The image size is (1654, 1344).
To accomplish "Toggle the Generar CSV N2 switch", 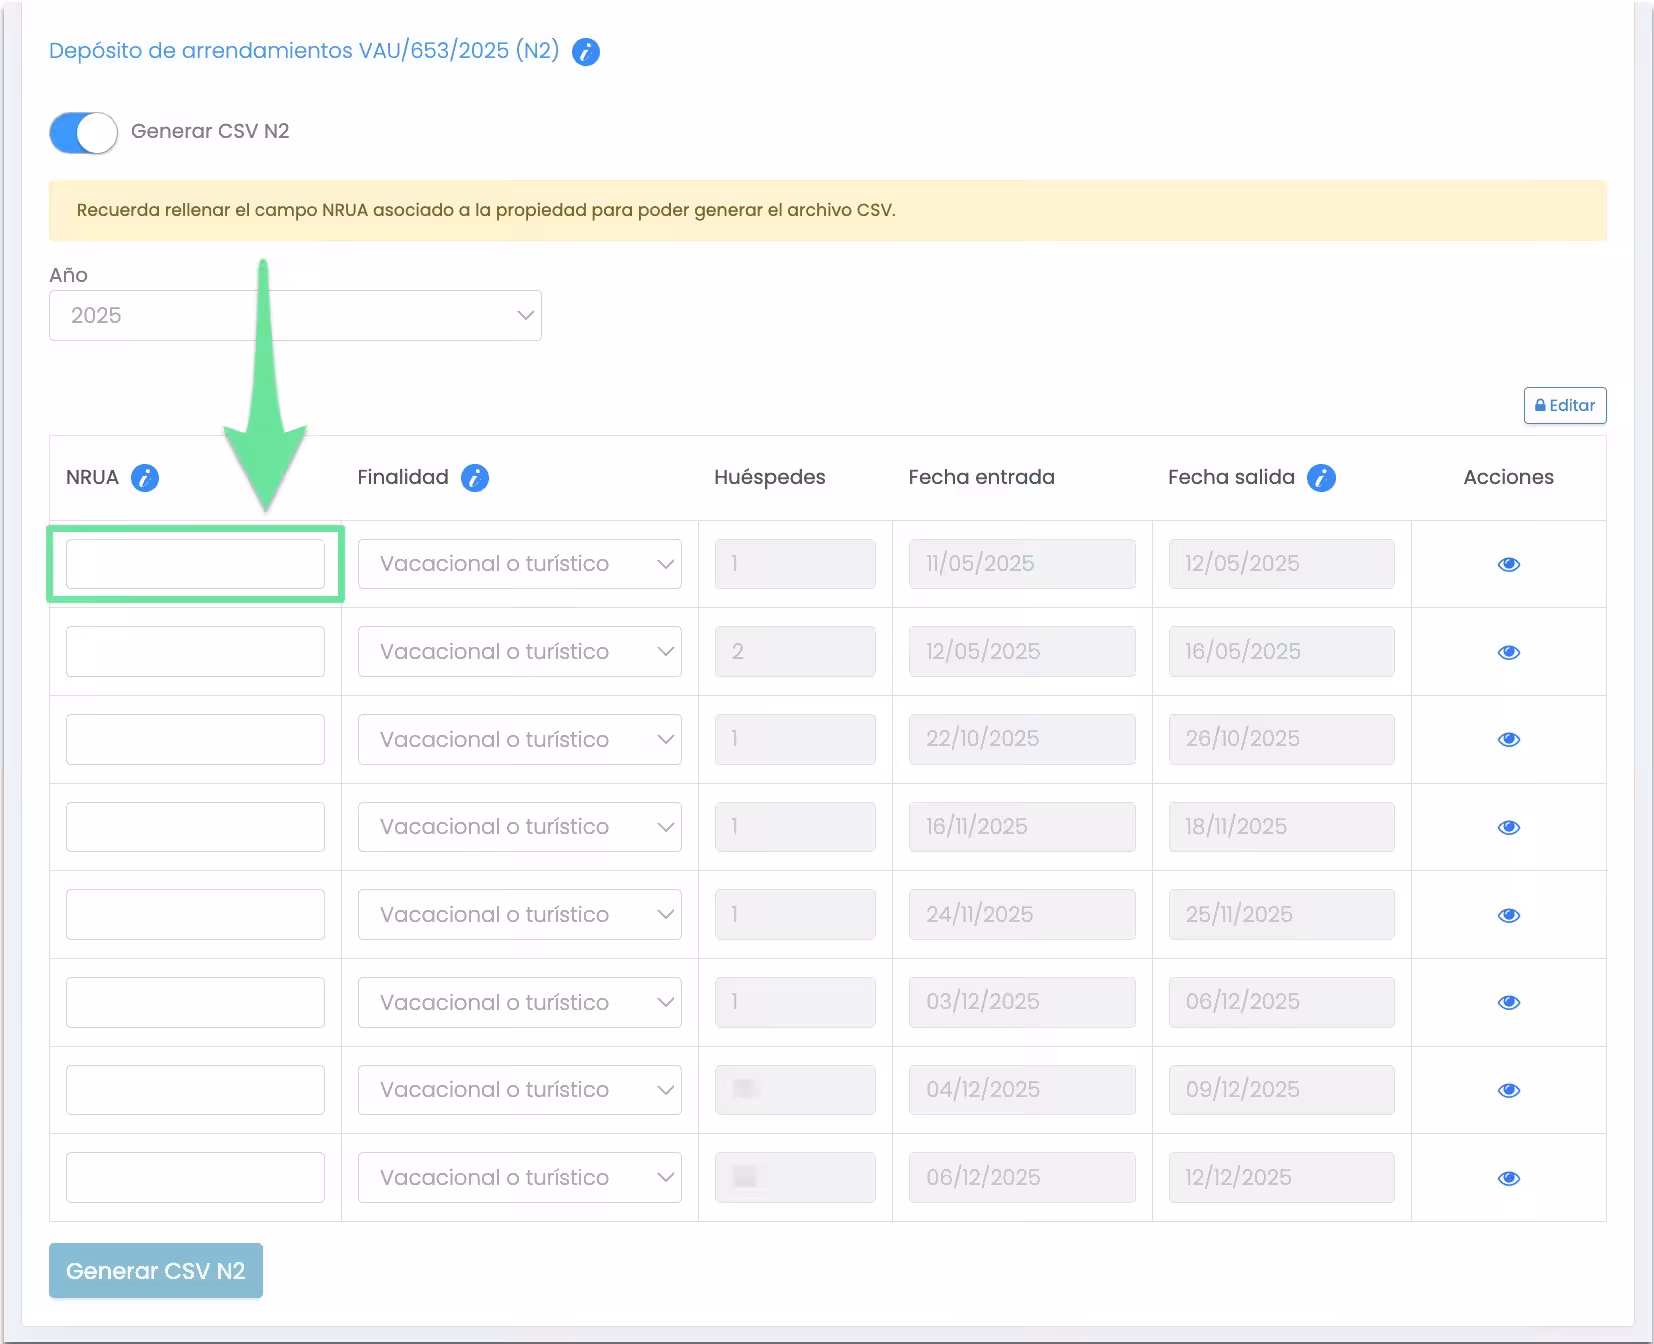I will [x=84, y=132].
